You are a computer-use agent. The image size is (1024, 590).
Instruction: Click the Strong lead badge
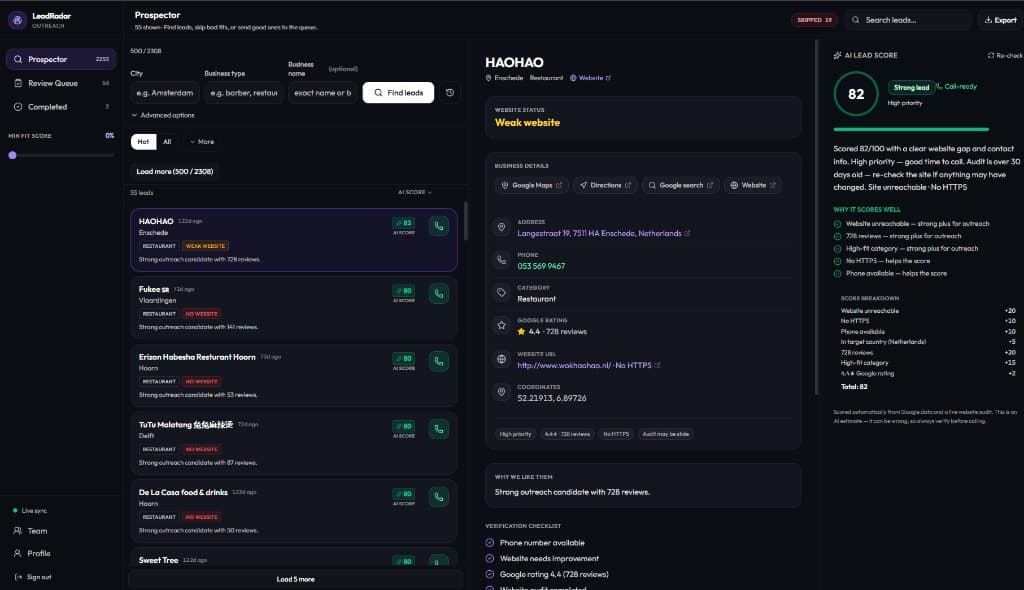pyautogui.click(x=911, y=87)
